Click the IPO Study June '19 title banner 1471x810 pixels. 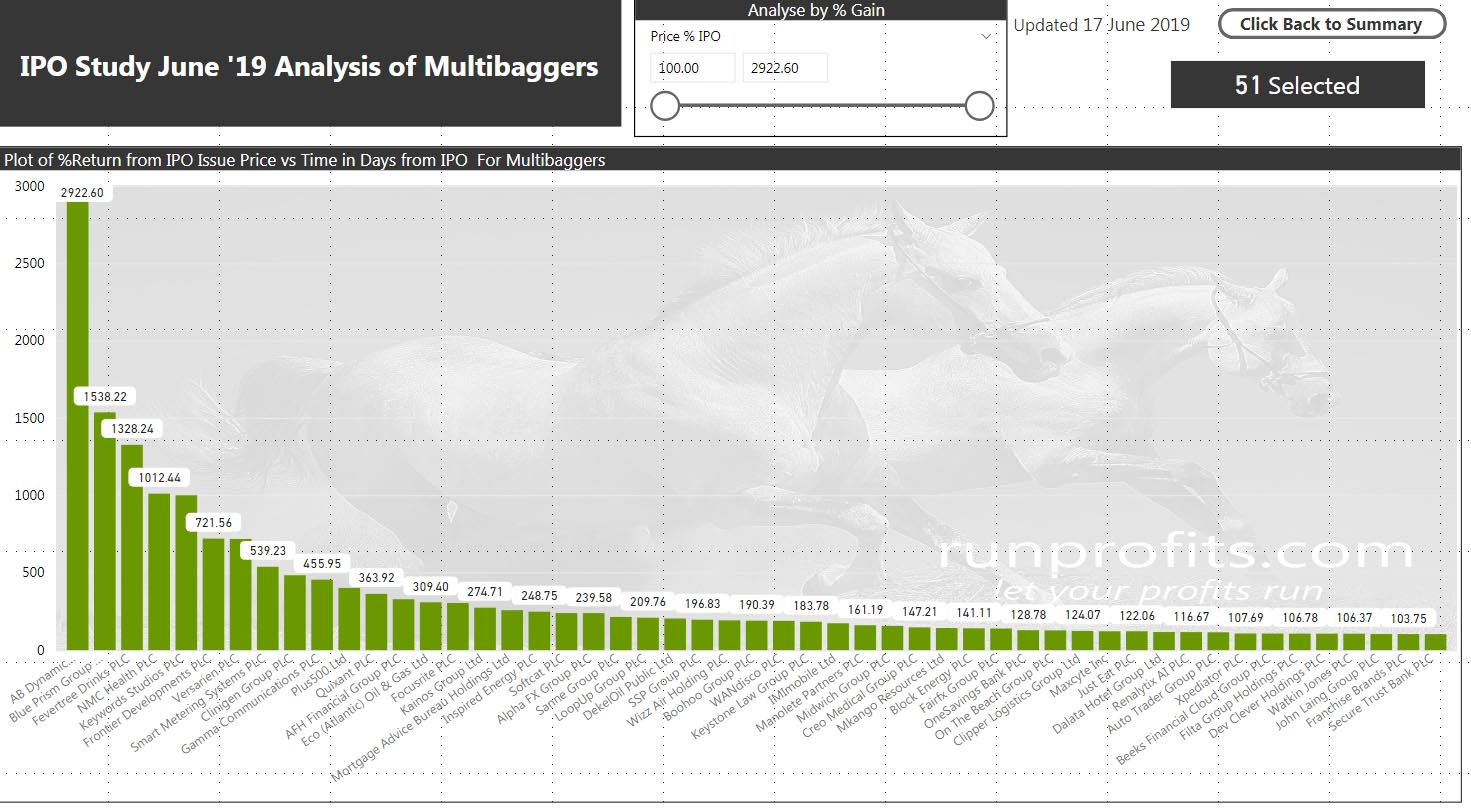tap(309, 67)
